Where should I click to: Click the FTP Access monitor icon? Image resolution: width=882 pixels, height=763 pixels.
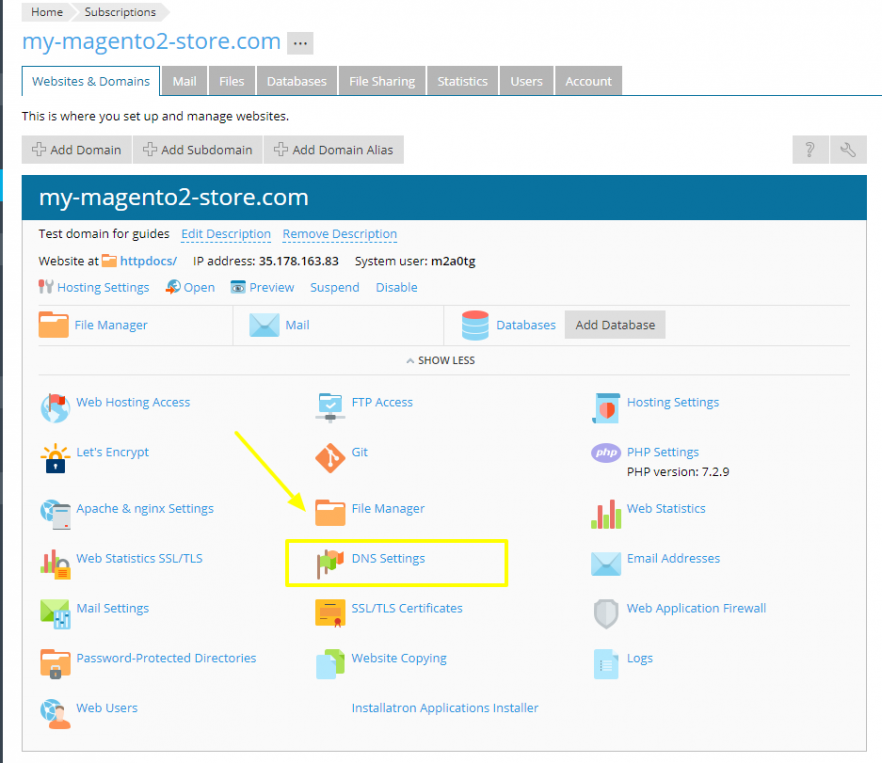[x=330, y=408]
